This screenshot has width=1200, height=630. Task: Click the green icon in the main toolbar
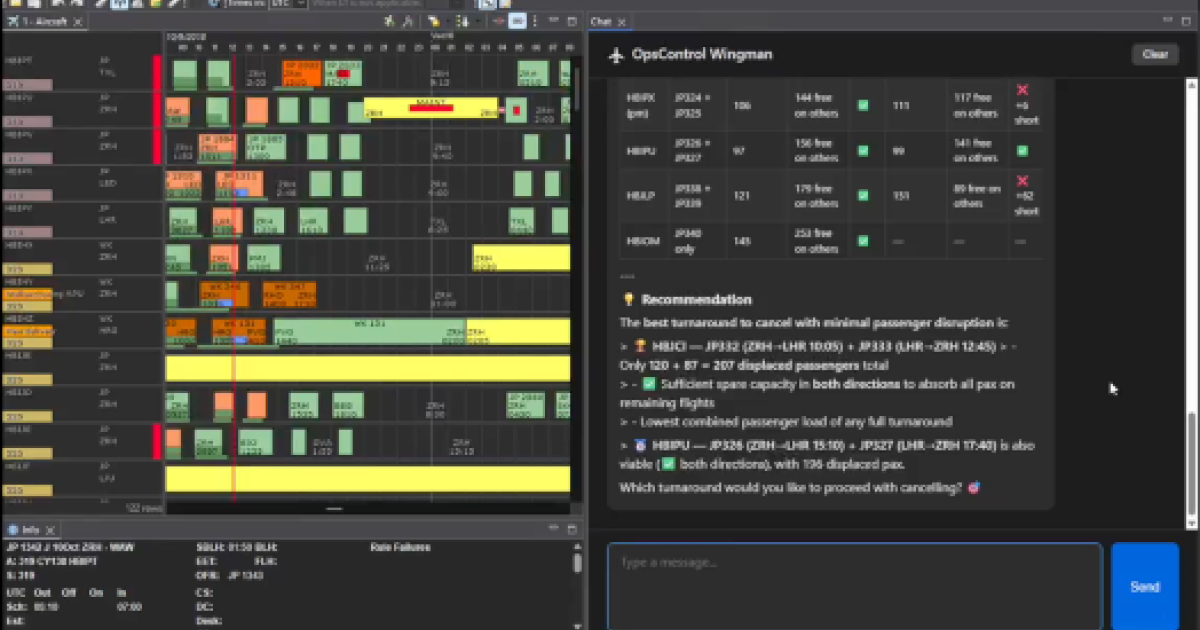click(x=156, y=4)
